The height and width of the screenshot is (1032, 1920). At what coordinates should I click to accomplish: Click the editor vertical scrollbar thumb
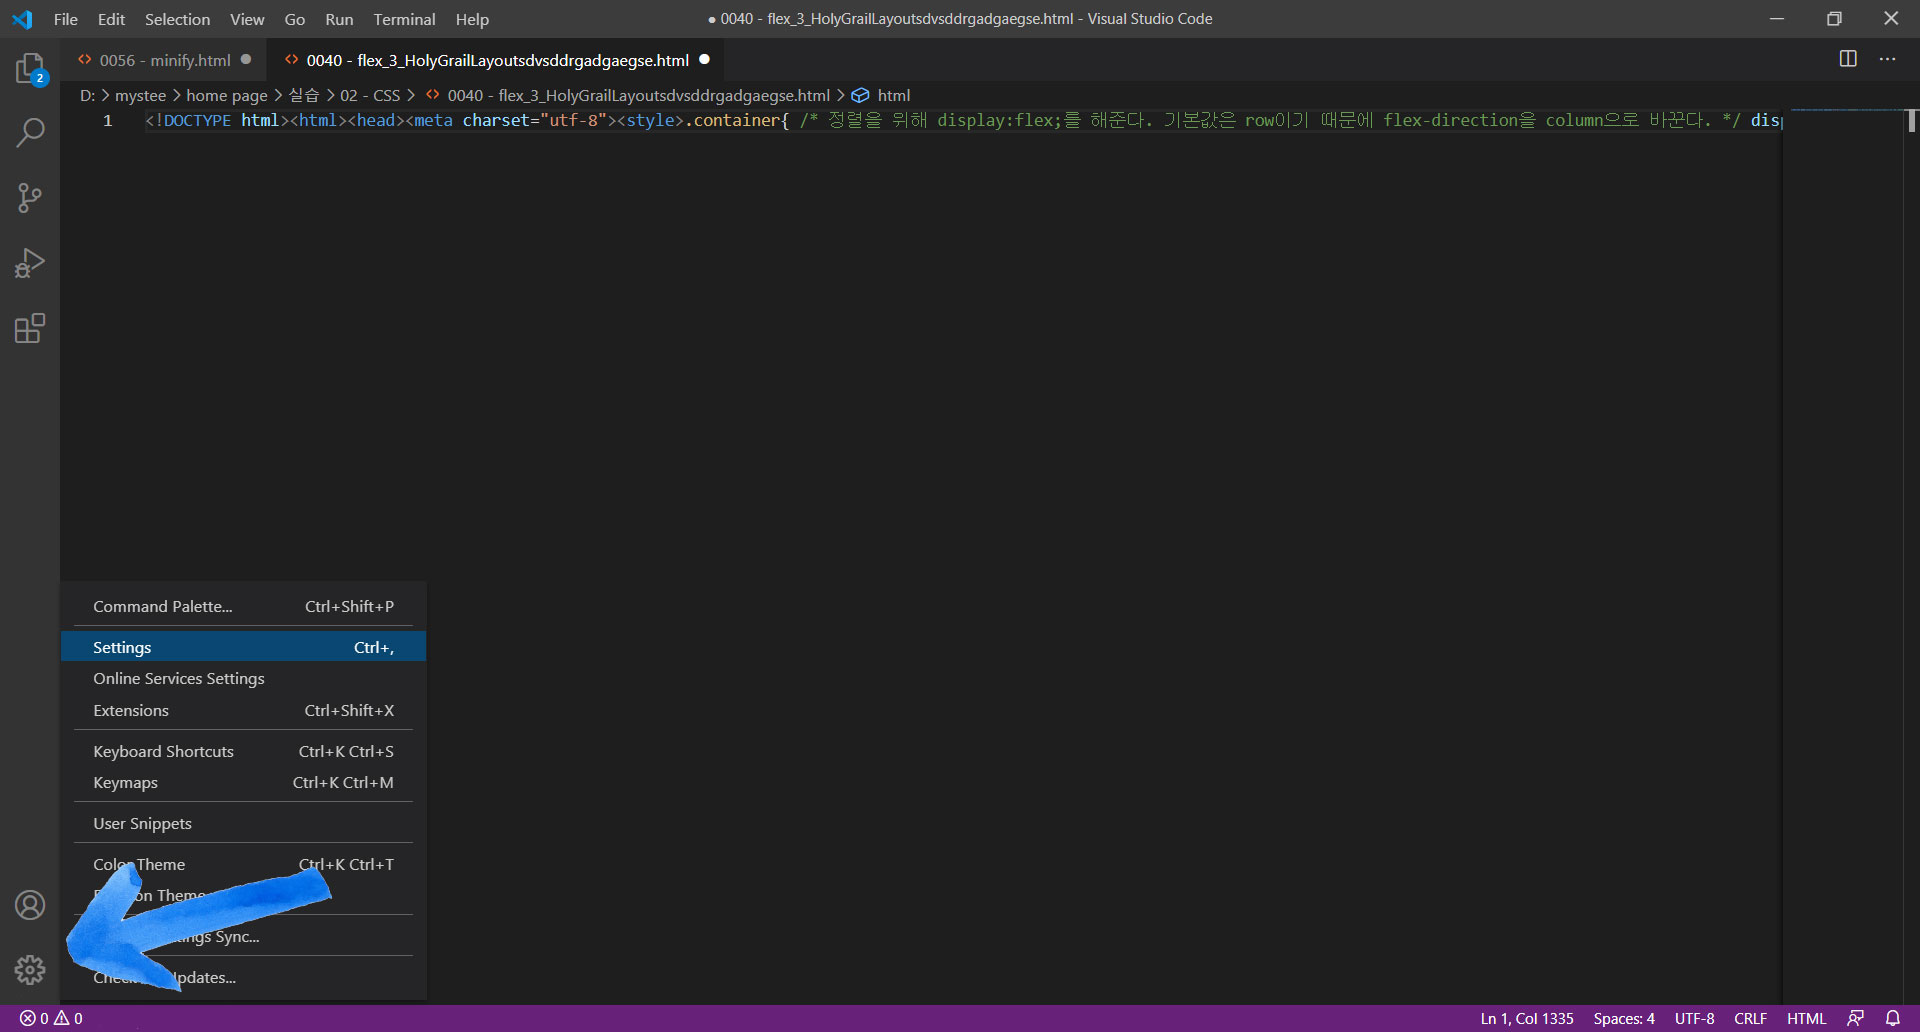pos(1912,120)
